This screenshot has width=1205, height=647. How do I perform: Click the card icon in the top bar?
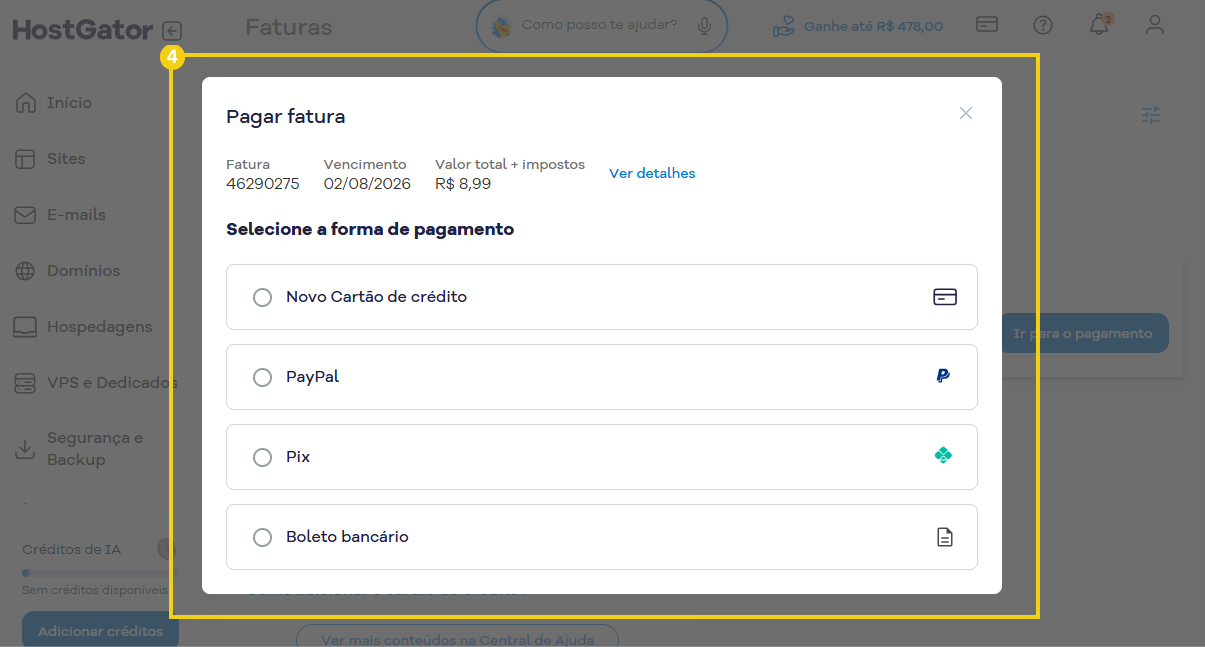(987, 25)
